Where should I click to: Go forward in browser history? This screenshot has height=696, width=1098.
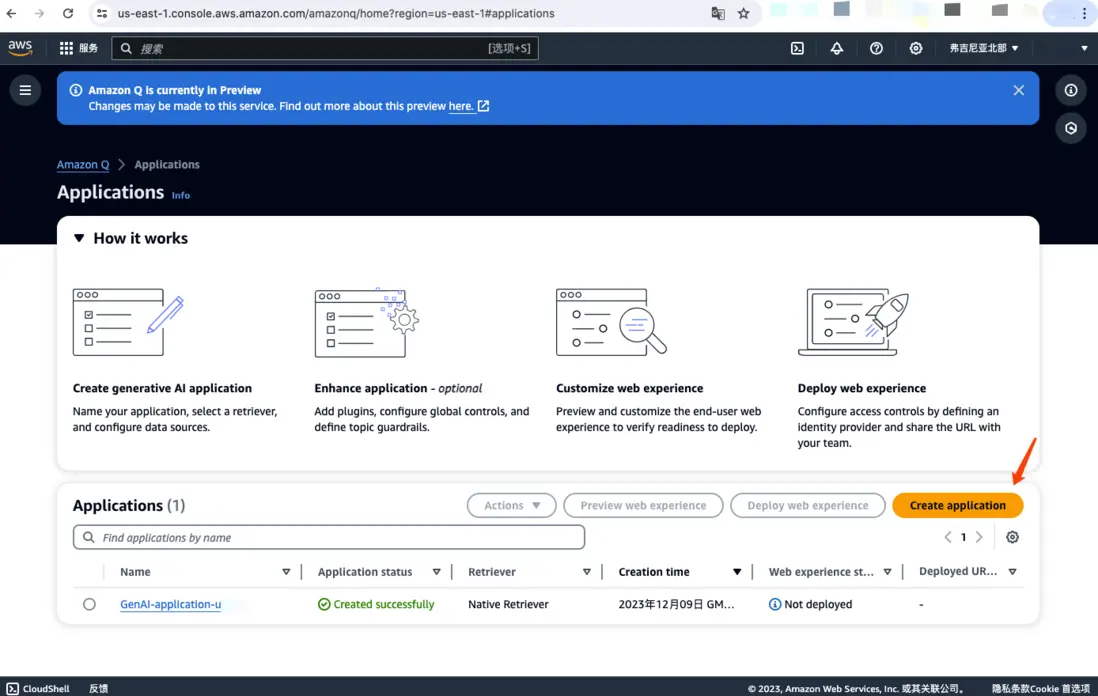point(39,13)
